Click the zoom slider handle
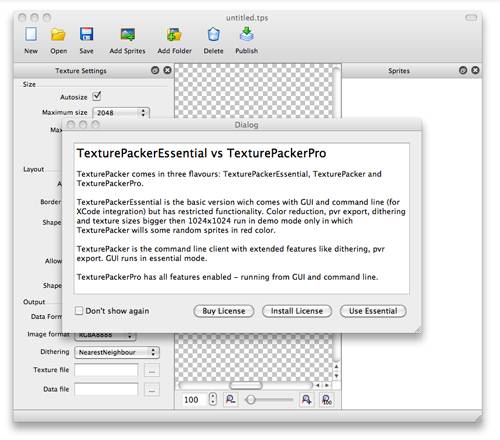Image resolution: width=500 pixels, height=440 pixels. click(x=251, y=399)
